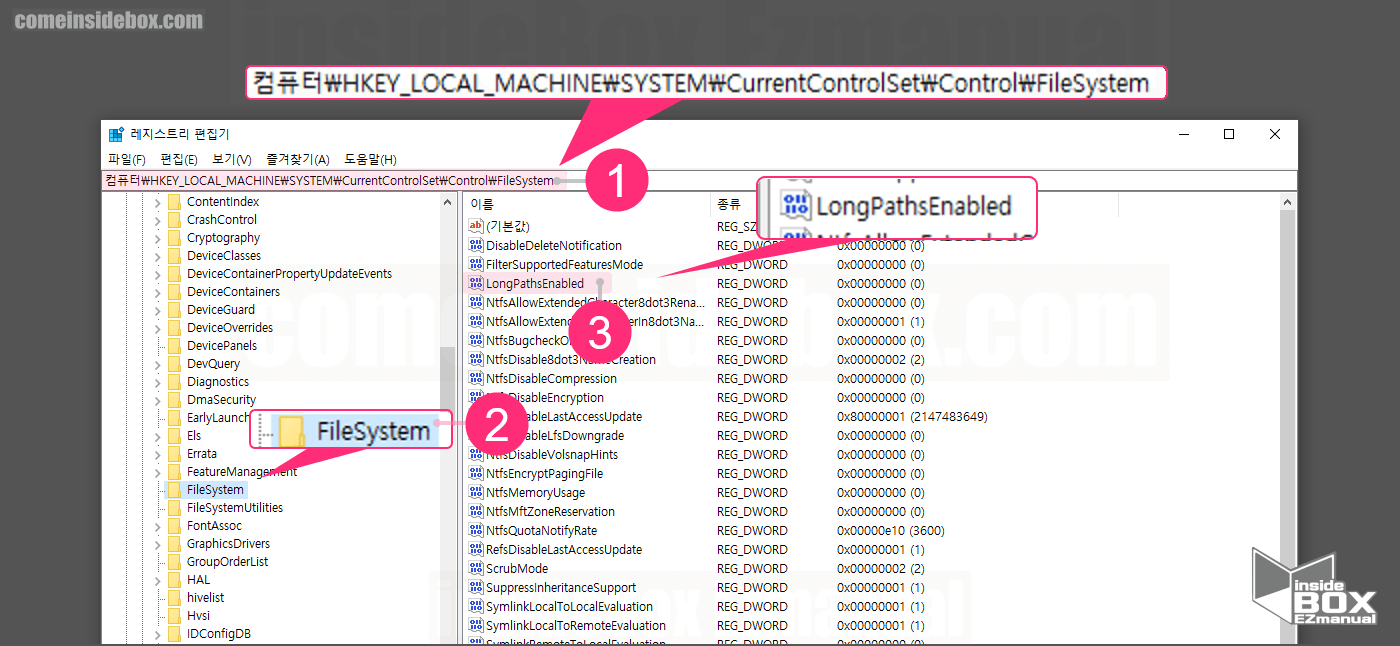Select the FeatureManagement key

coord(241,472)
